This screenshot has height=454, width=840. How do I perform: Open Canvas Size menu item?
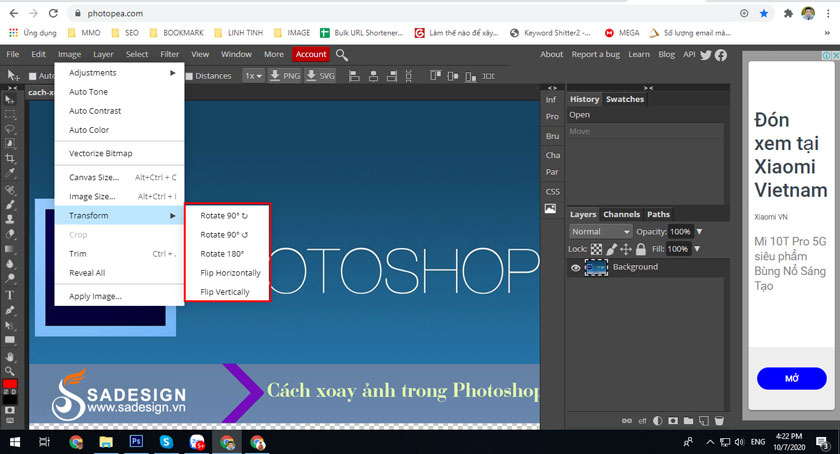pyautogui.click(x=119, y=177)
